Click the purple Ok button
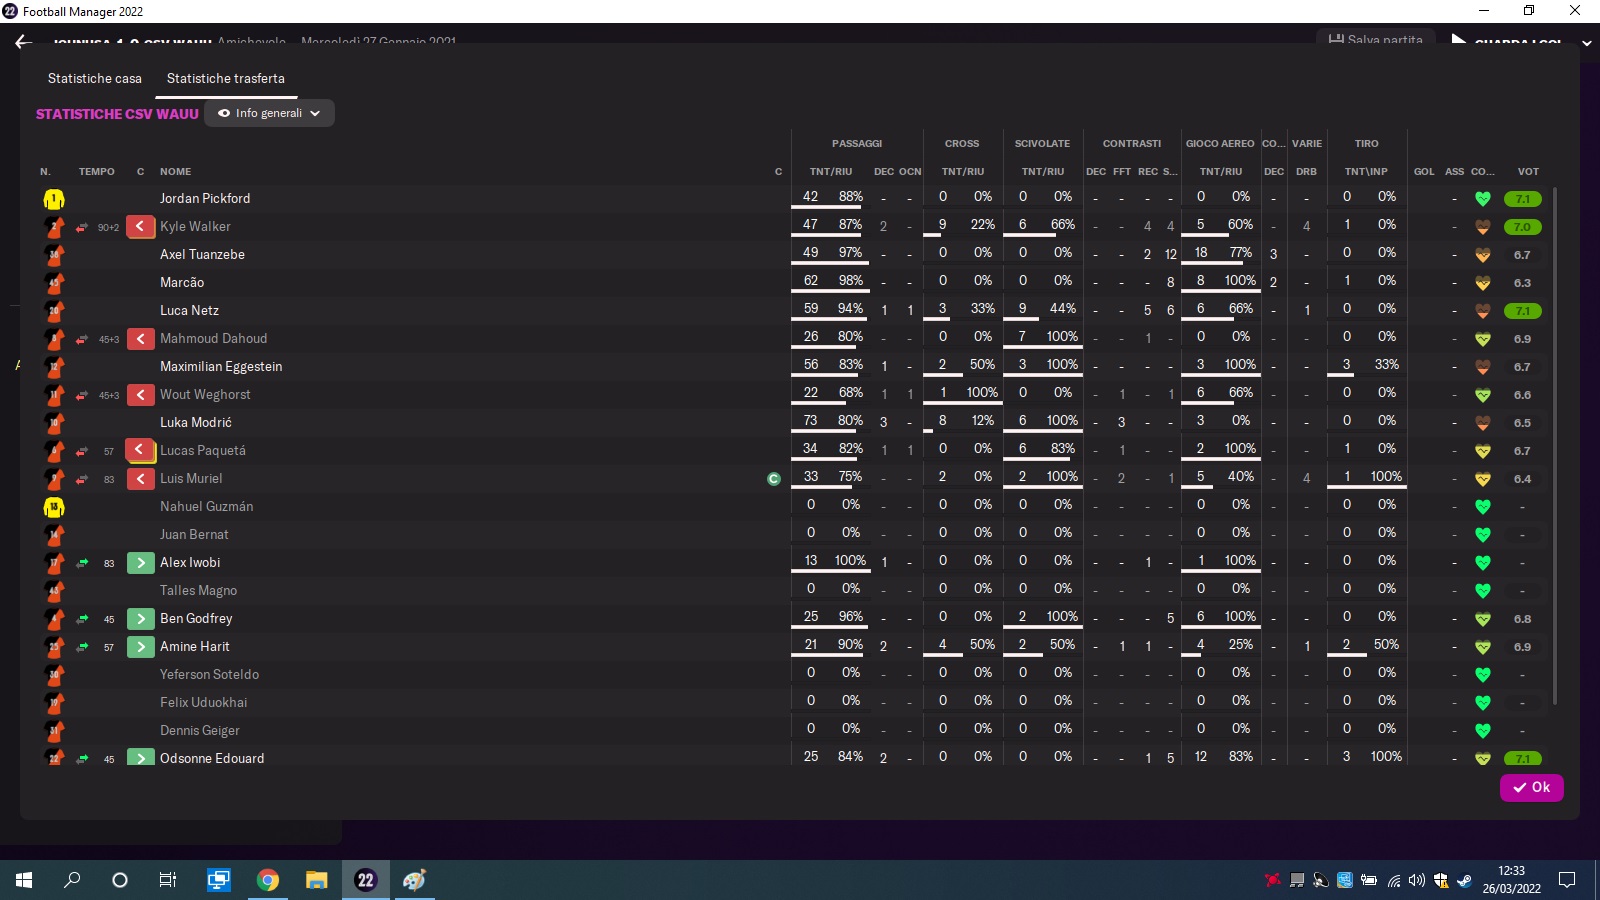The image size is (1600, 900). point(1531,787)
